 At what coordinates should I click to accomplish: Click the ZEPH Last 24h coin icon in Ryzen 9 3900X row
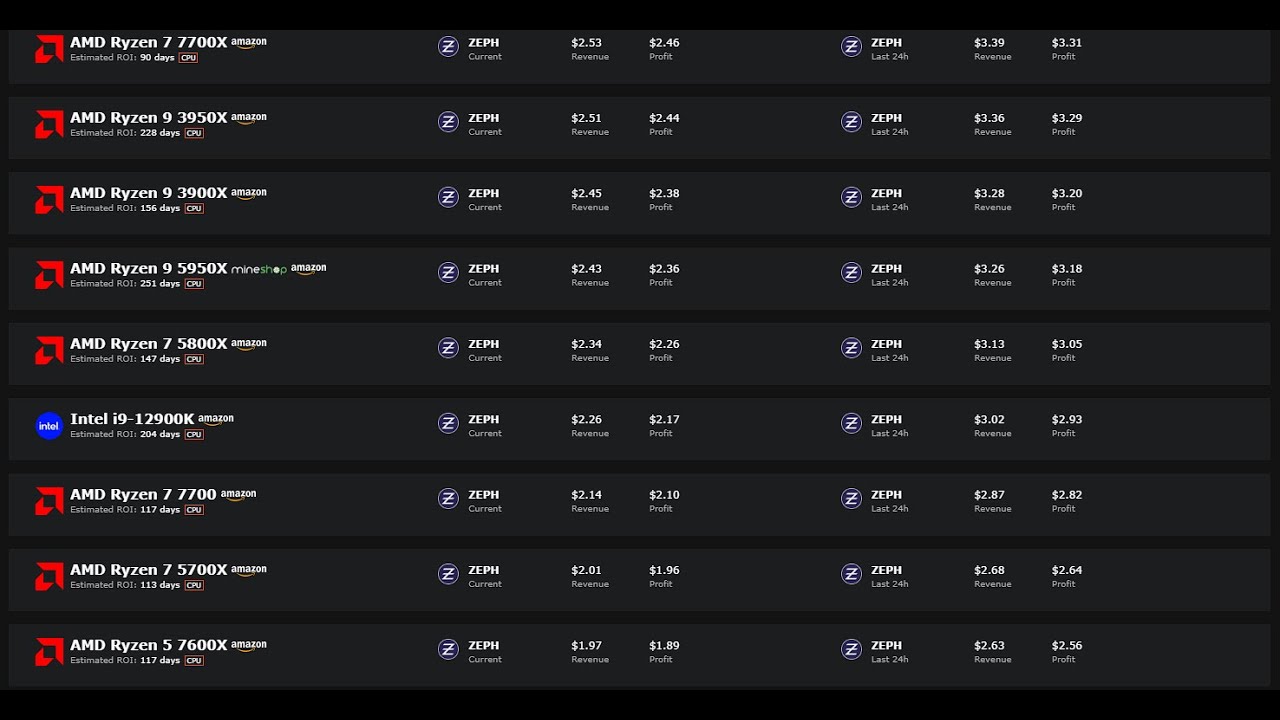pos(851,197)
